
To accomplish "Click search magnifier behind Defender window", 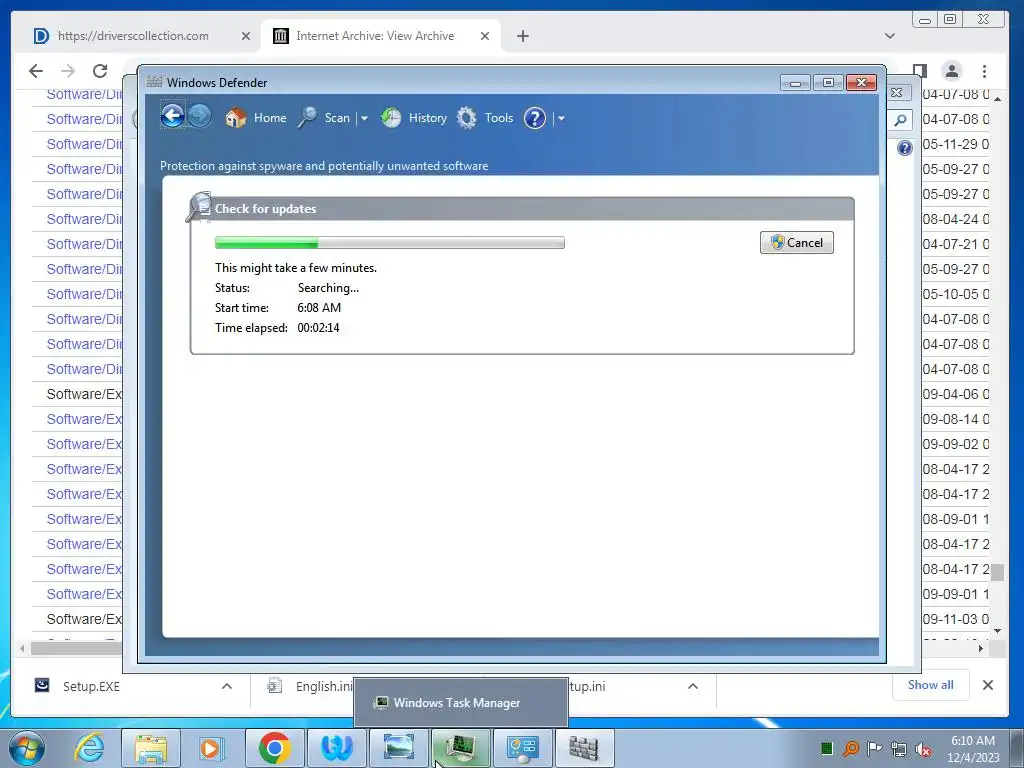I will [900, 120].
